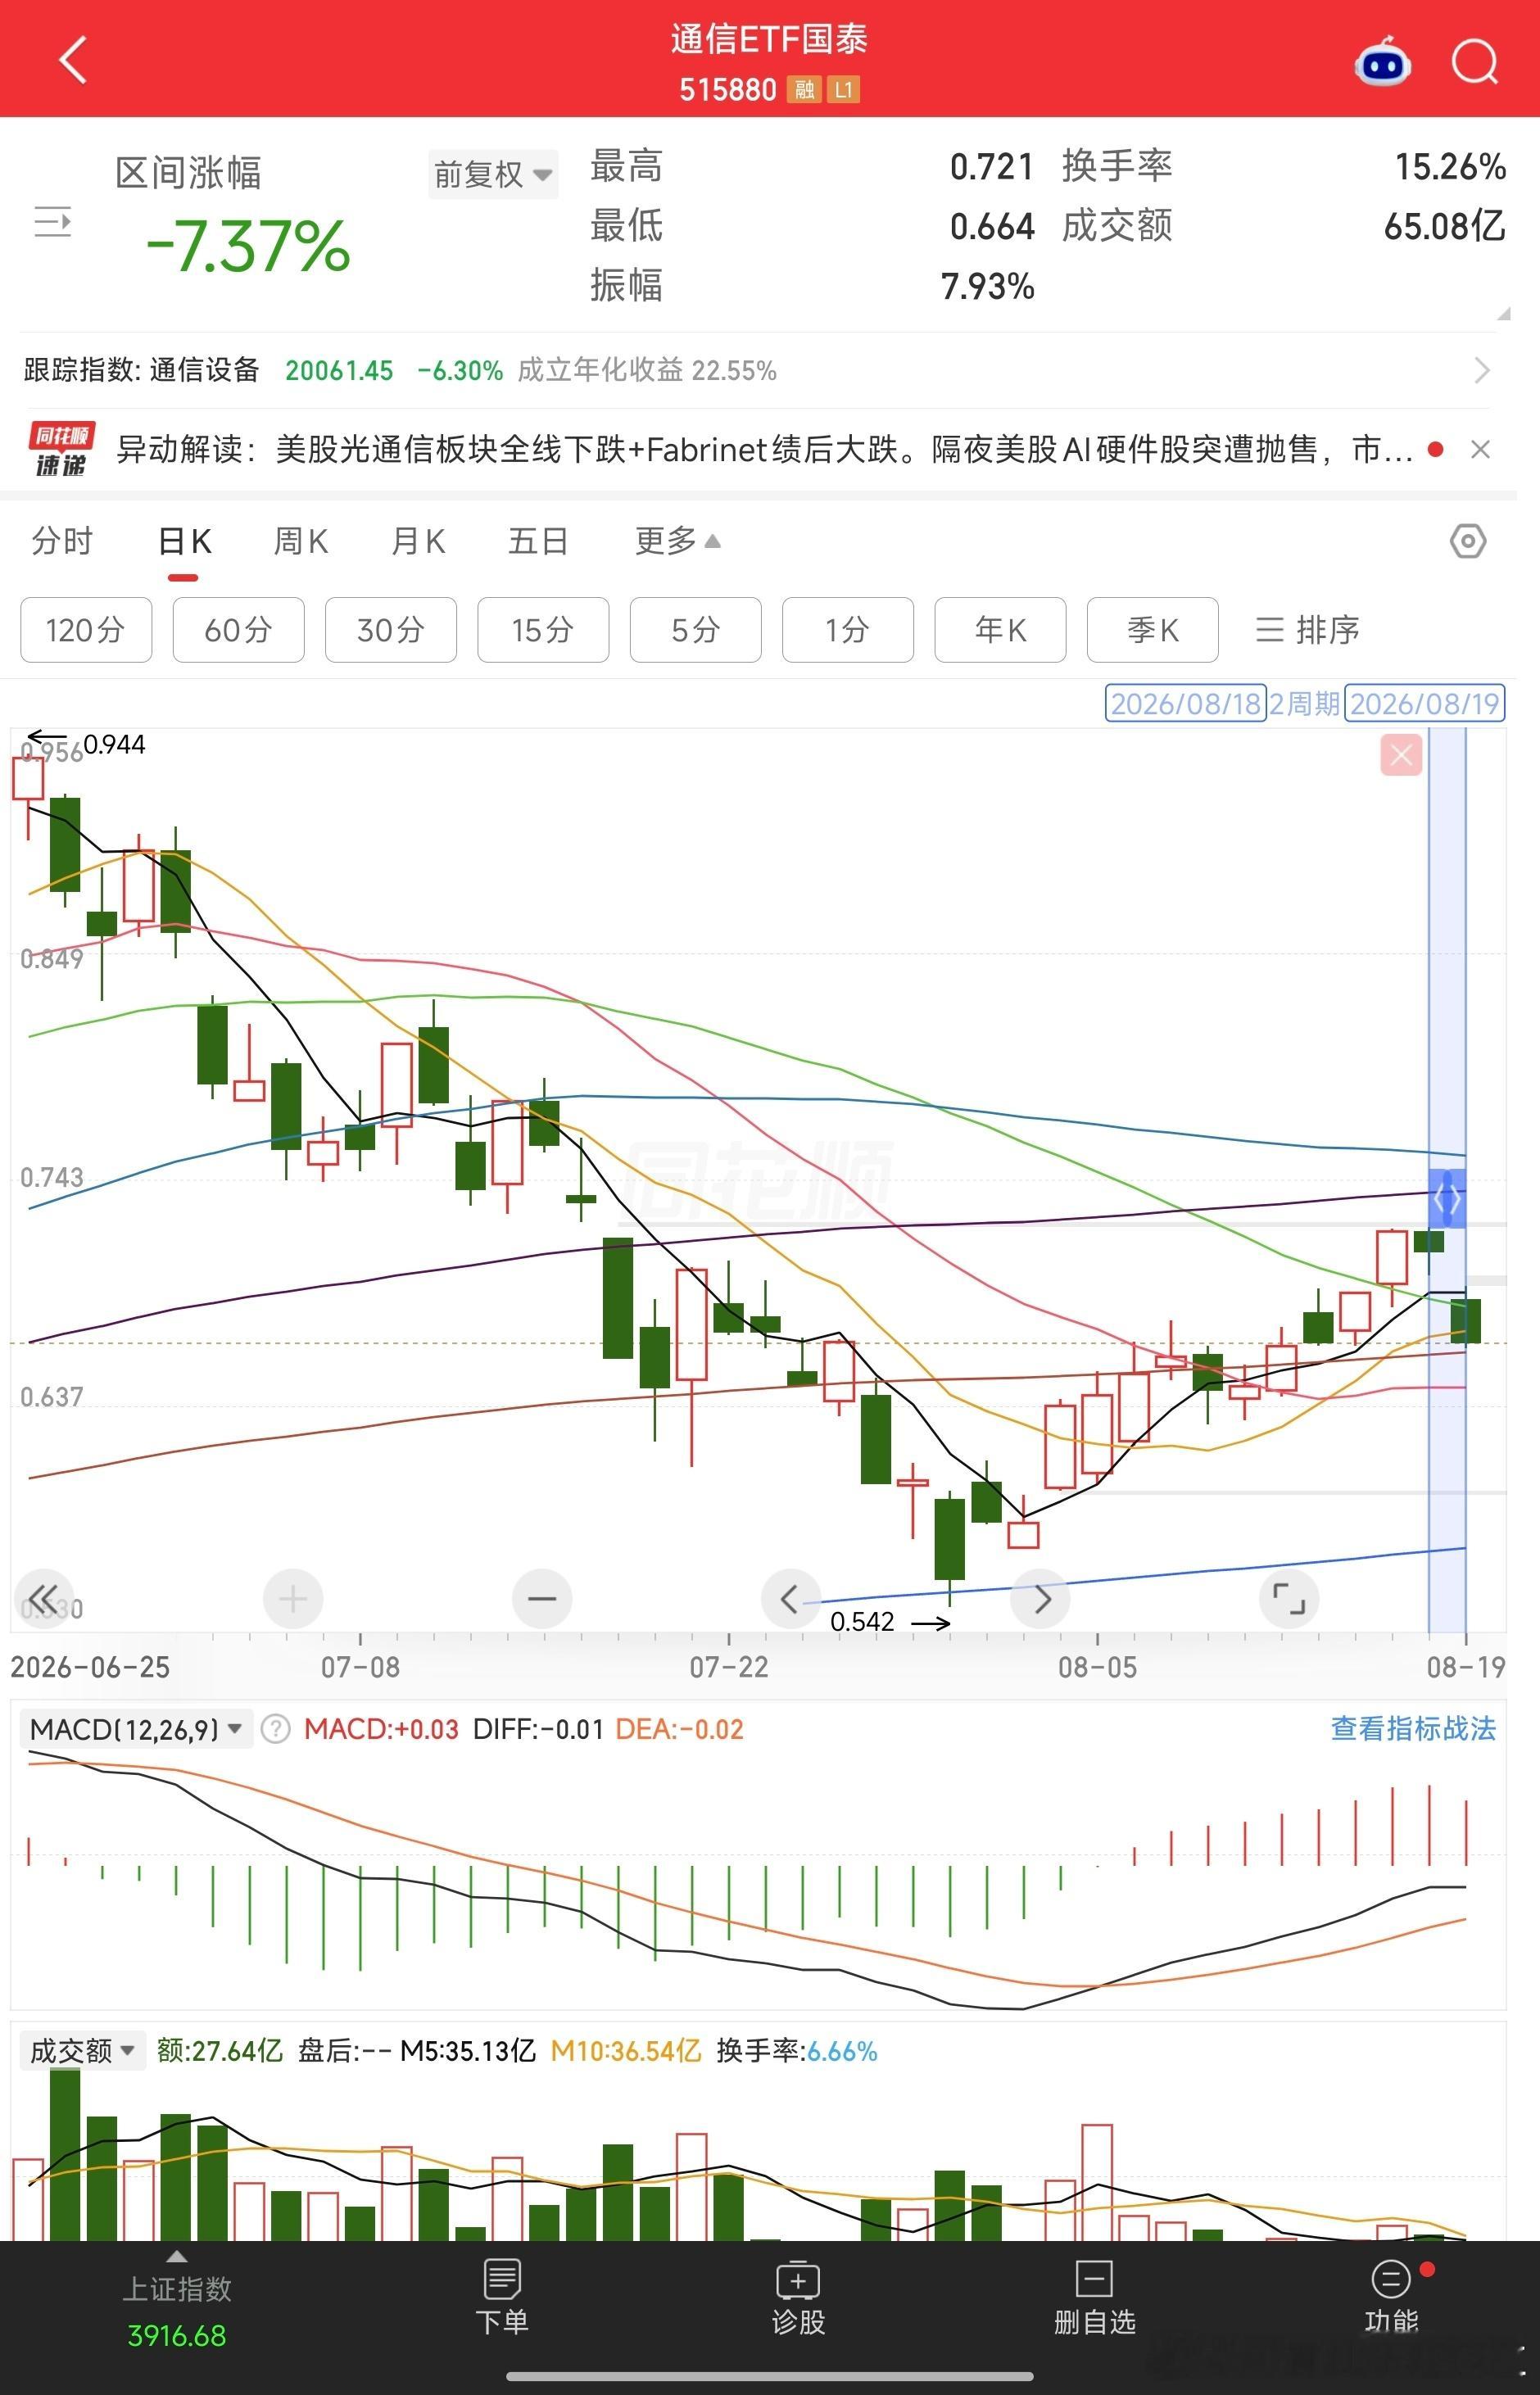Screen dimensions: 1540x2395
Task: Switch to 分时 tab
Action: point(62,542)
